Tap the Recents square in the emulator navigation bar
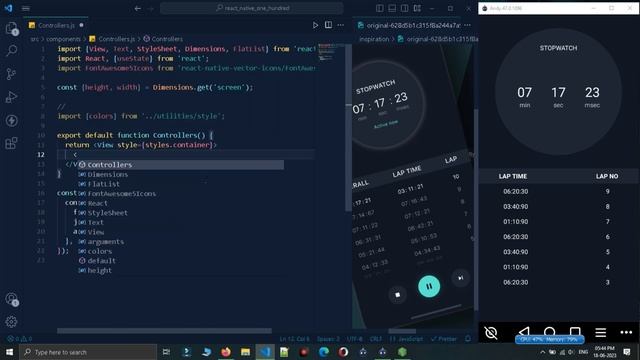The height and width of the screenshot is (360, 640). [x=575, y=331]
